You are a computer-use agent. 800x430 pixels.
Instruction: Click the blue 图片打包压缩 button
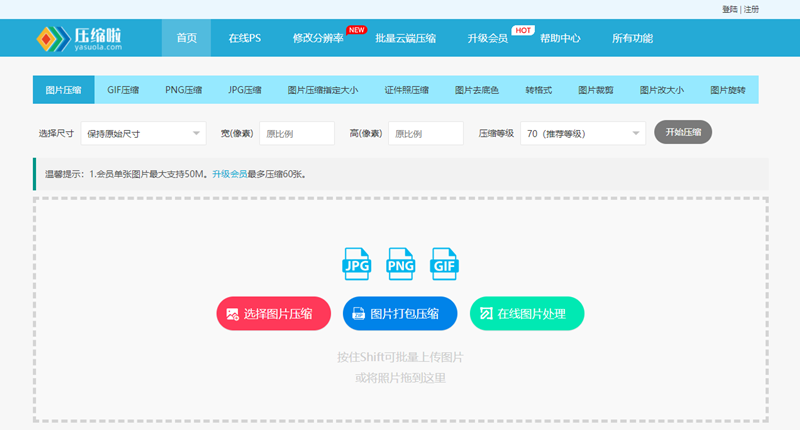tap(400, 313)
